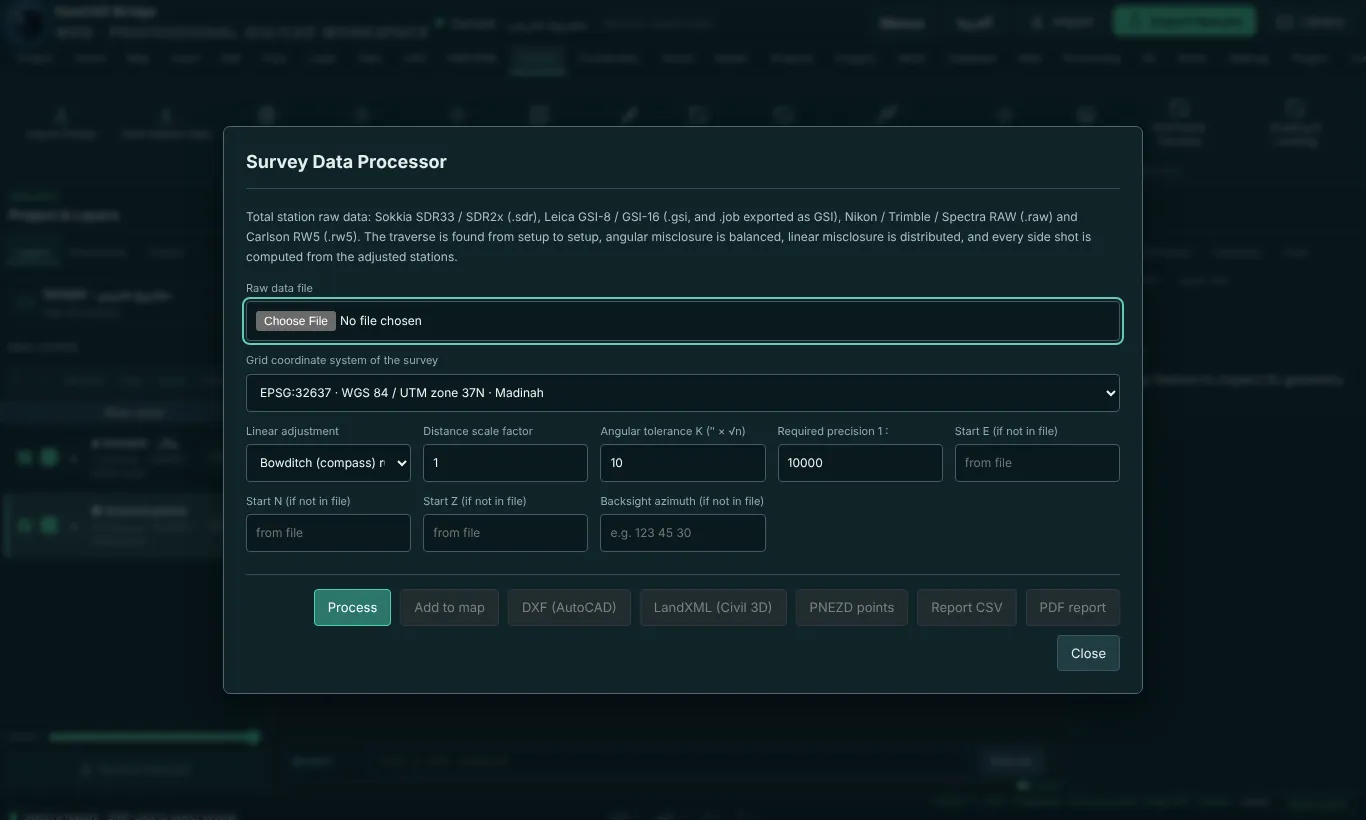Click the Add to map button
1366x820 pixels.
[449, 607]
